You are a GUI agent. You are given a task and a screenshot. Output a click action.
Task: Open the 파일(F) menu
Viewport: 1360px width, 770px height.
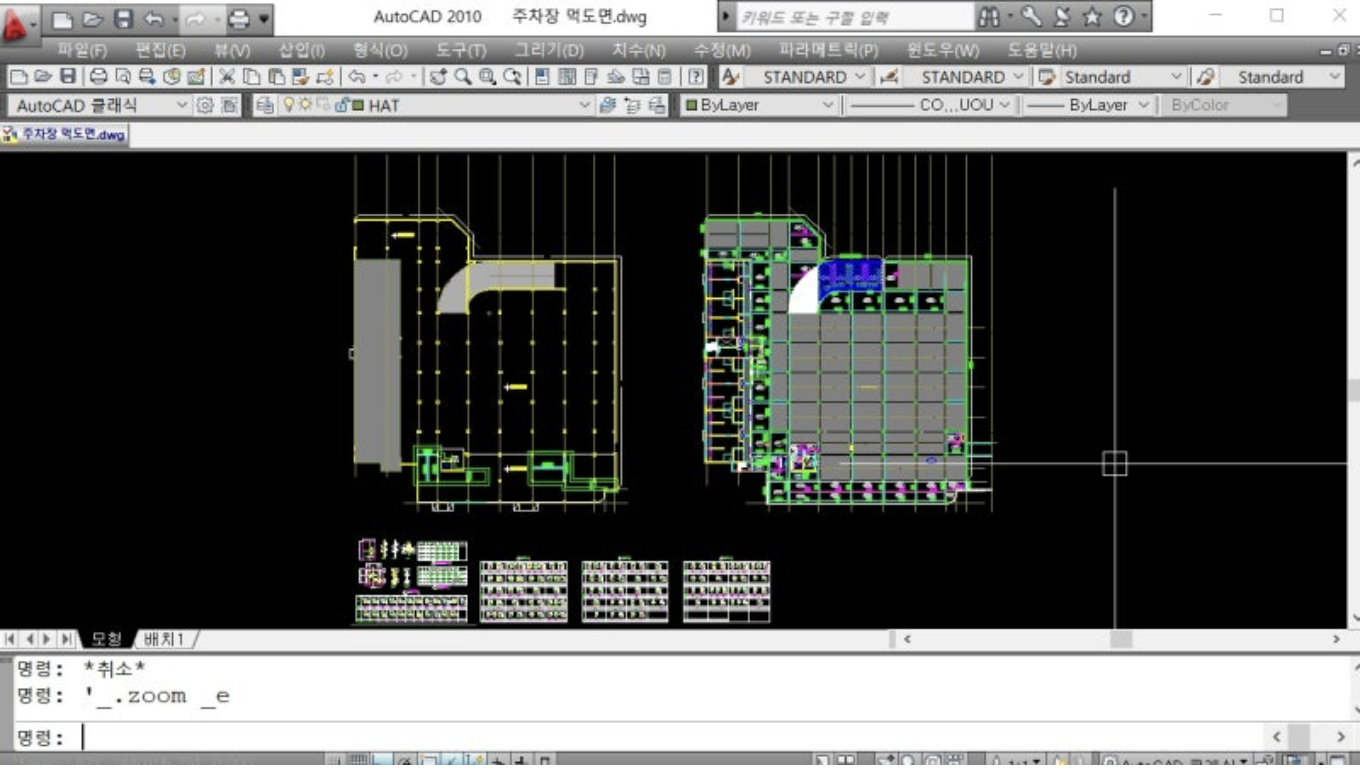82,50
